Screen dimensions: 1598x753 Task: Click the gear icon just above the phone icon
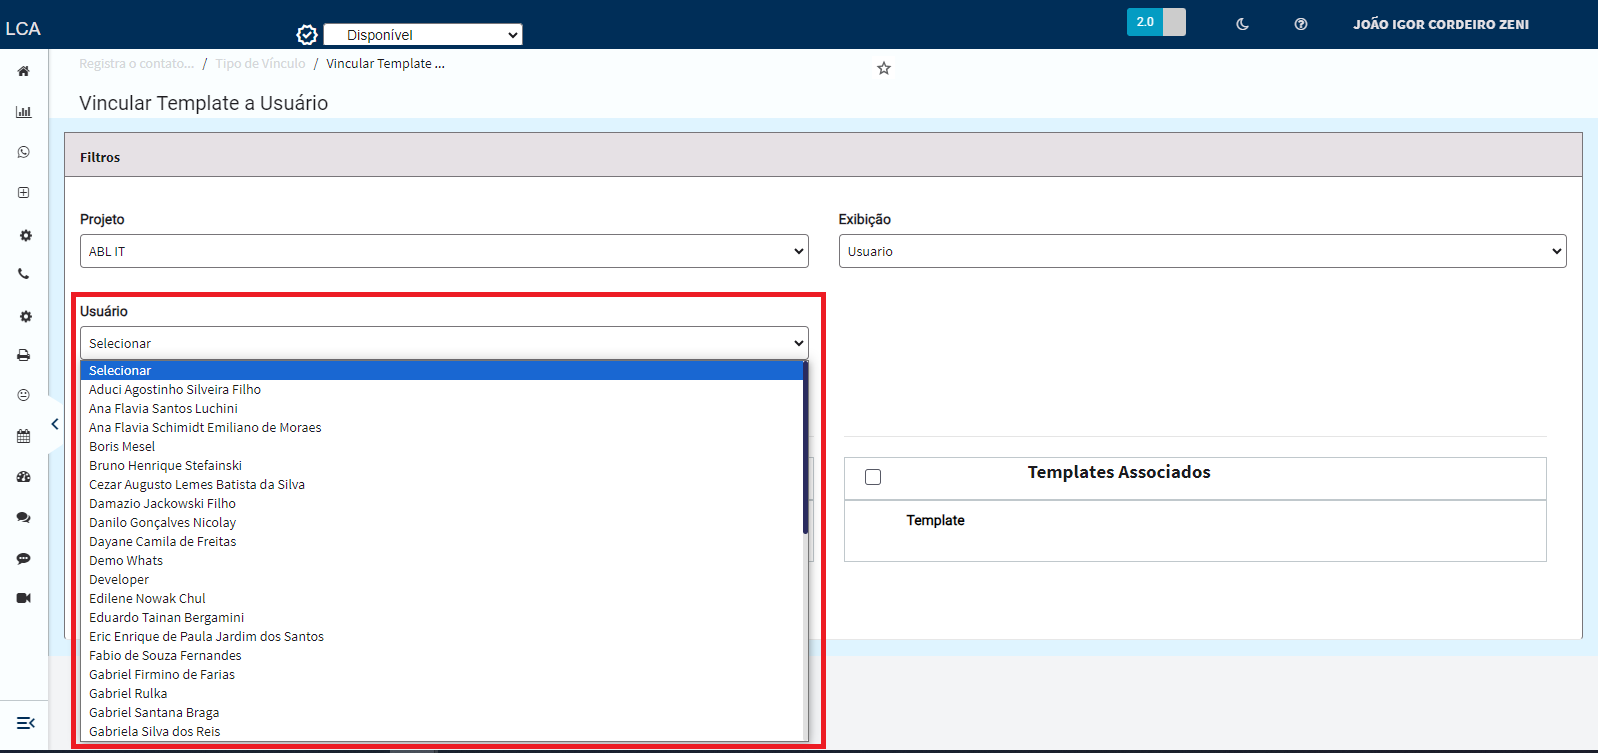click(25, 235)
